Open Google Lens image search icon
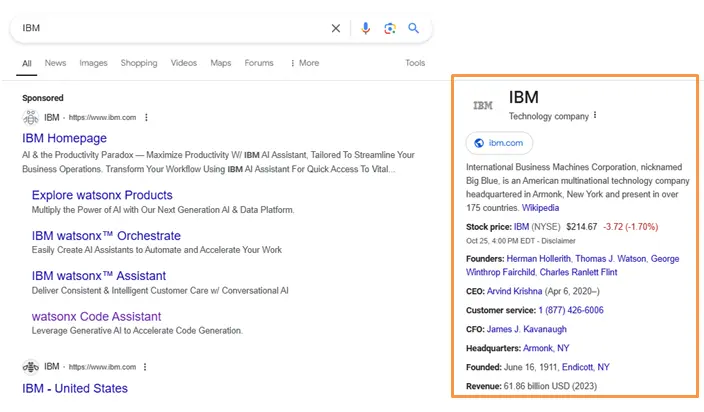Viewport: 704px width, 412px height. click(390, 28)
